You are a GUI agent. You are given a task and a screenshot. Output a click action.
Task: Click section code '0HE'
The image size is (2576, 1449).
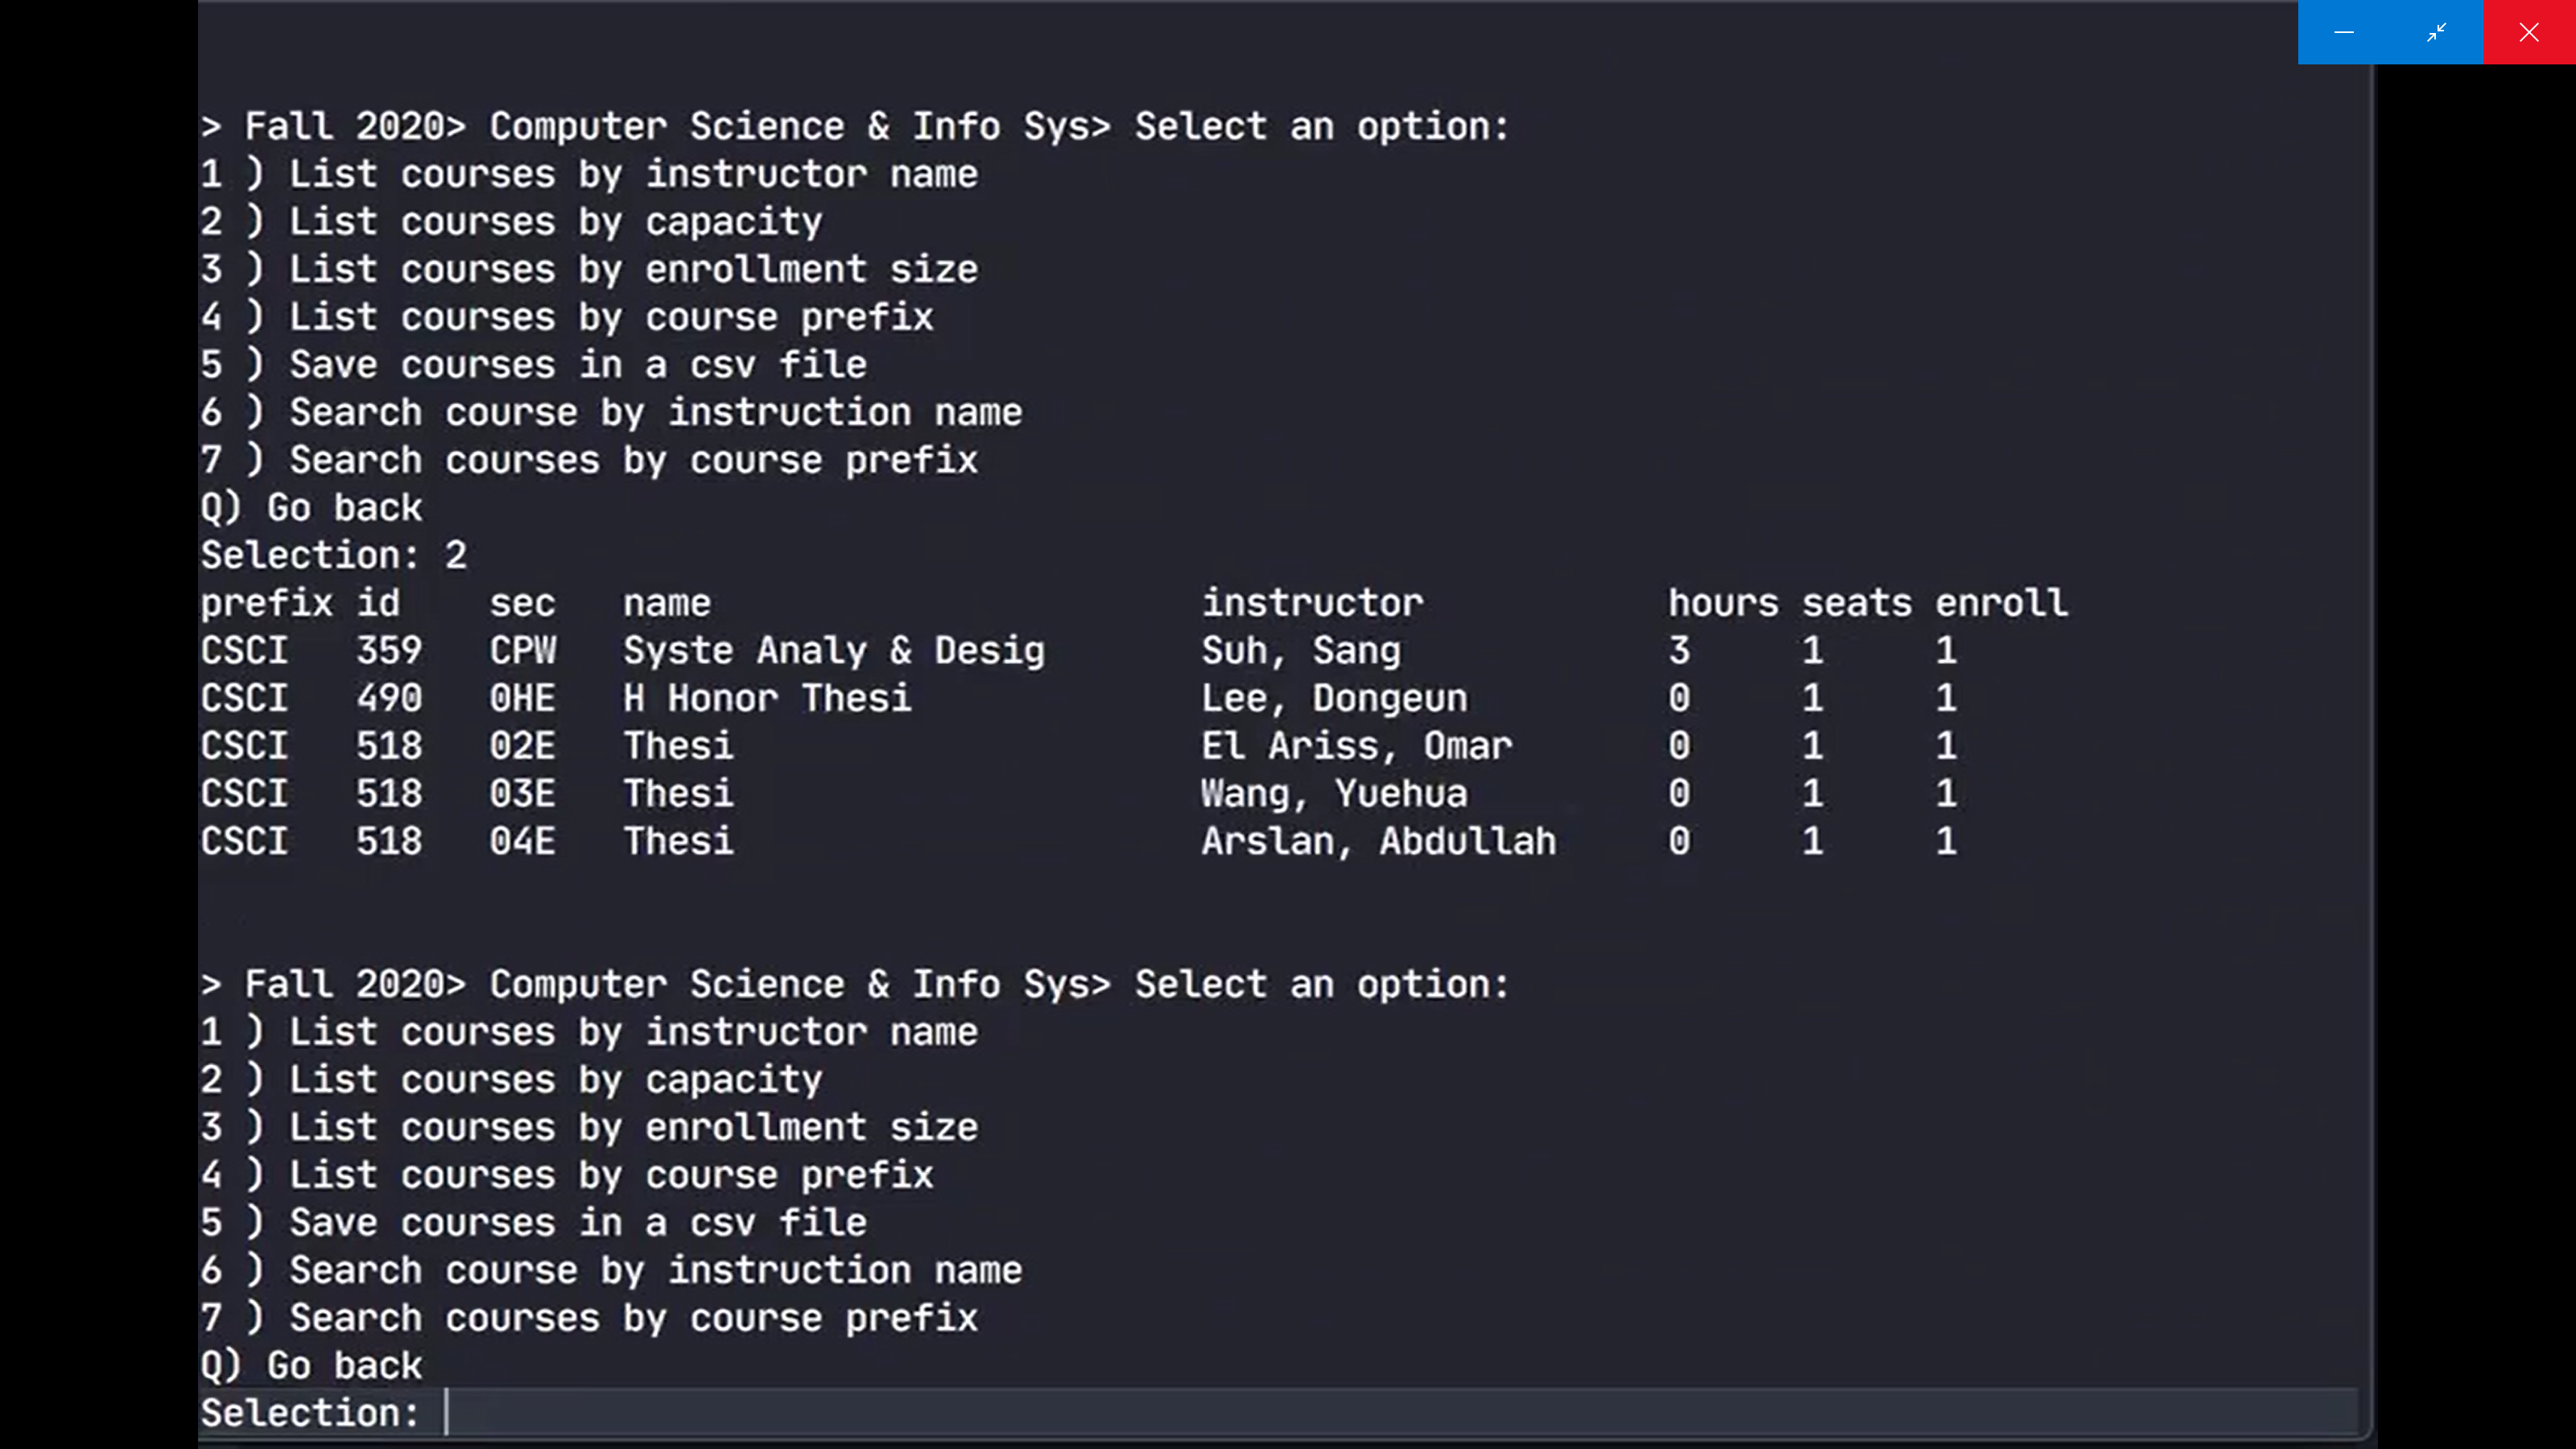coord(522,698)
